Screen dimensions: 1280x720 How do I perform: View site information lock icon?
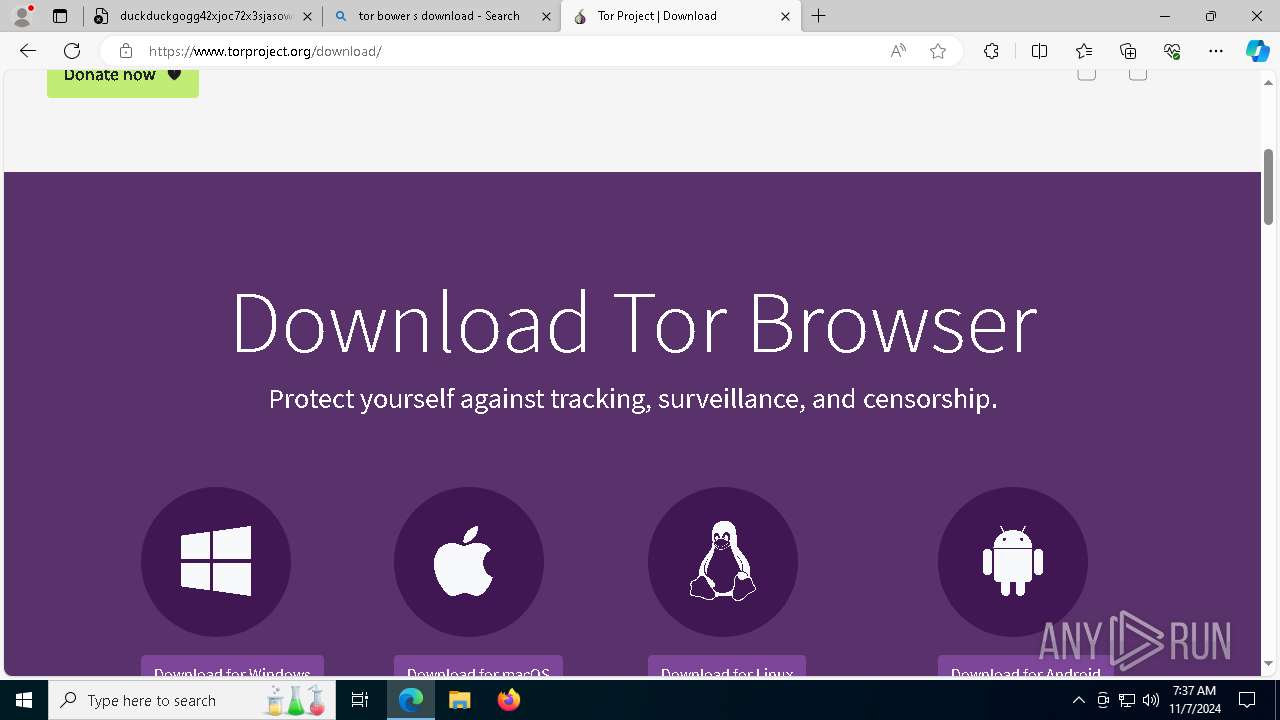pyautogui.click(x=125, y=51)
